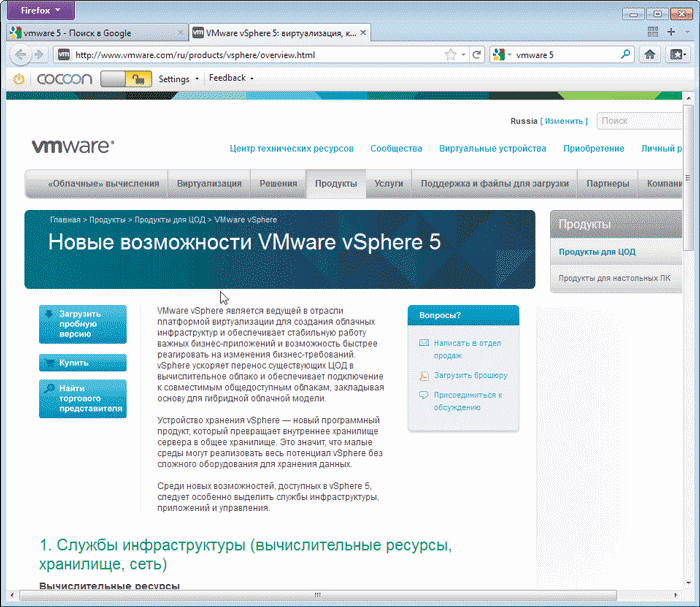Click Присоединиться к обсуждению link
700x607 pixels.
[x=468, y=401]
